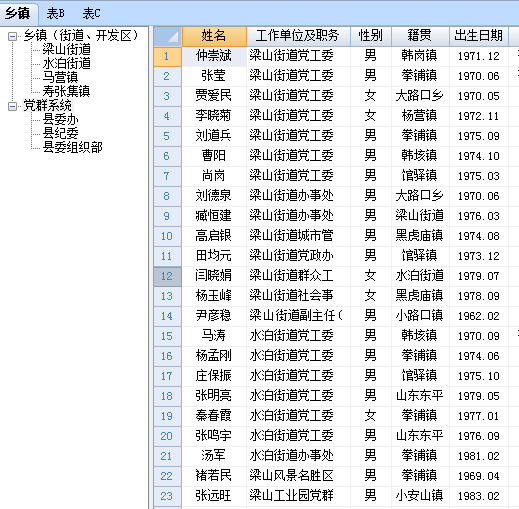Choose 寿张集镇 in the tree
The height and width of the screenshot is (509, 519).
66,91
